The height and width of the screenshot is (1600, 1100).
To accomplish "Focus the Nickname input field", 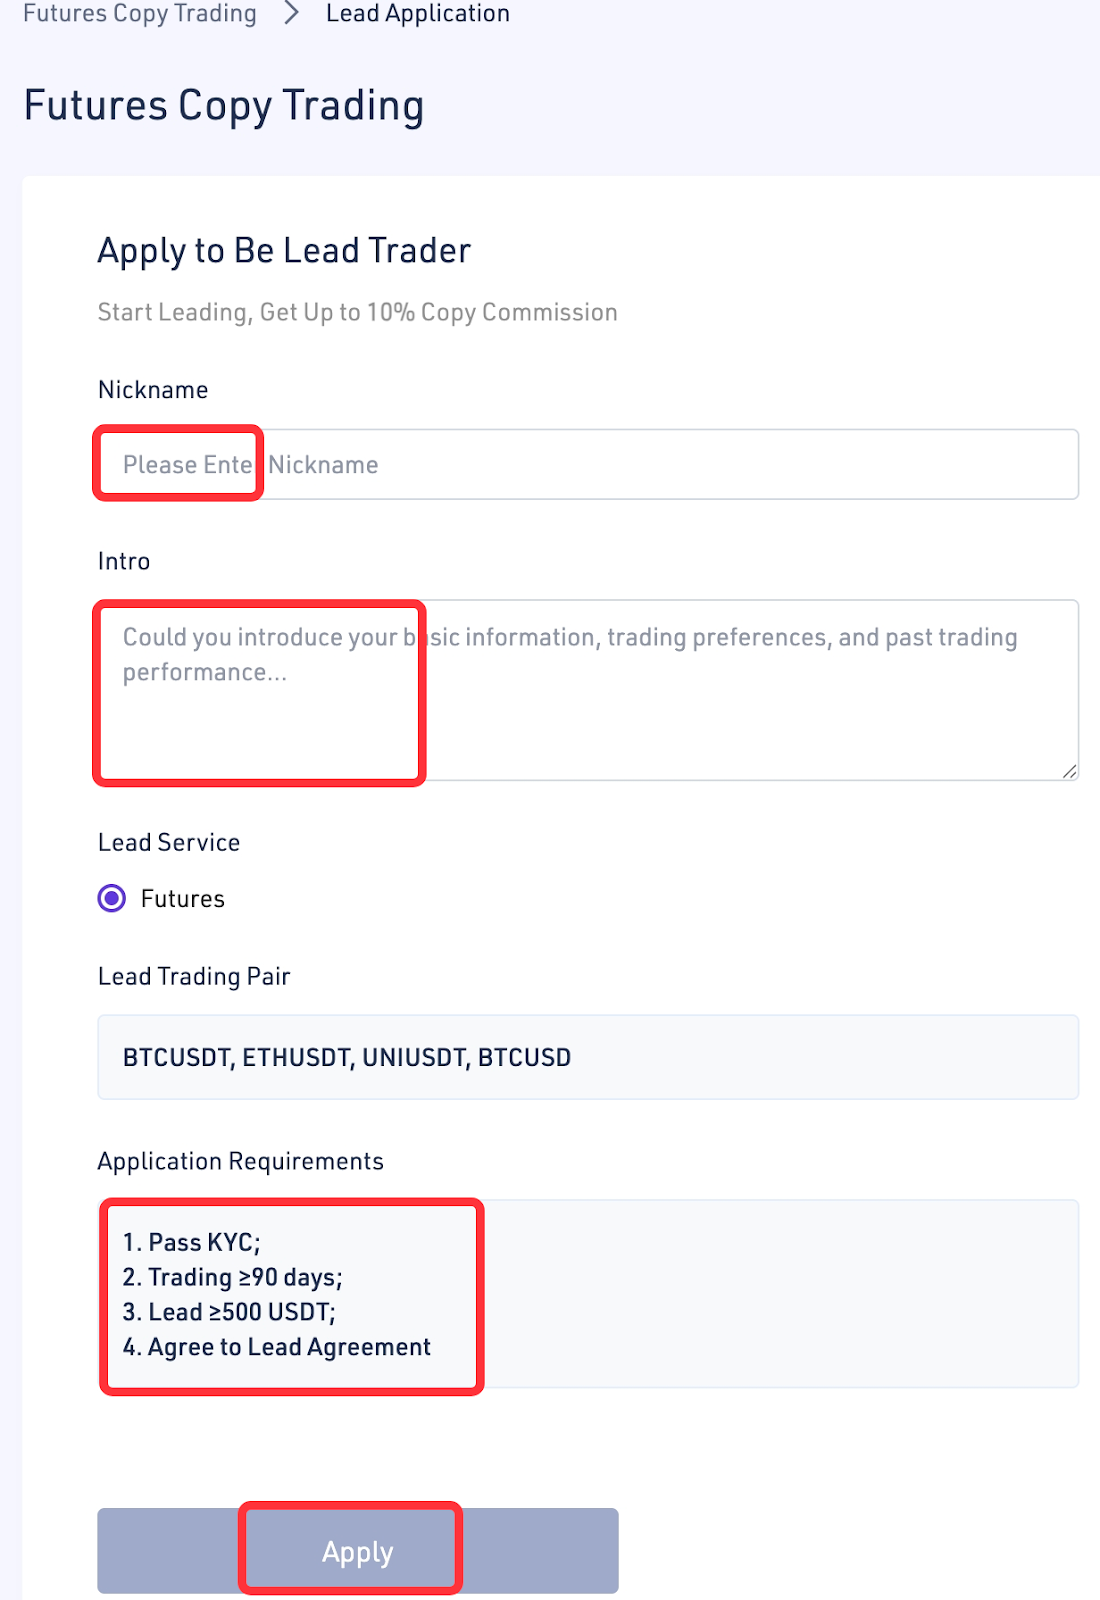I will click(587, 465).
